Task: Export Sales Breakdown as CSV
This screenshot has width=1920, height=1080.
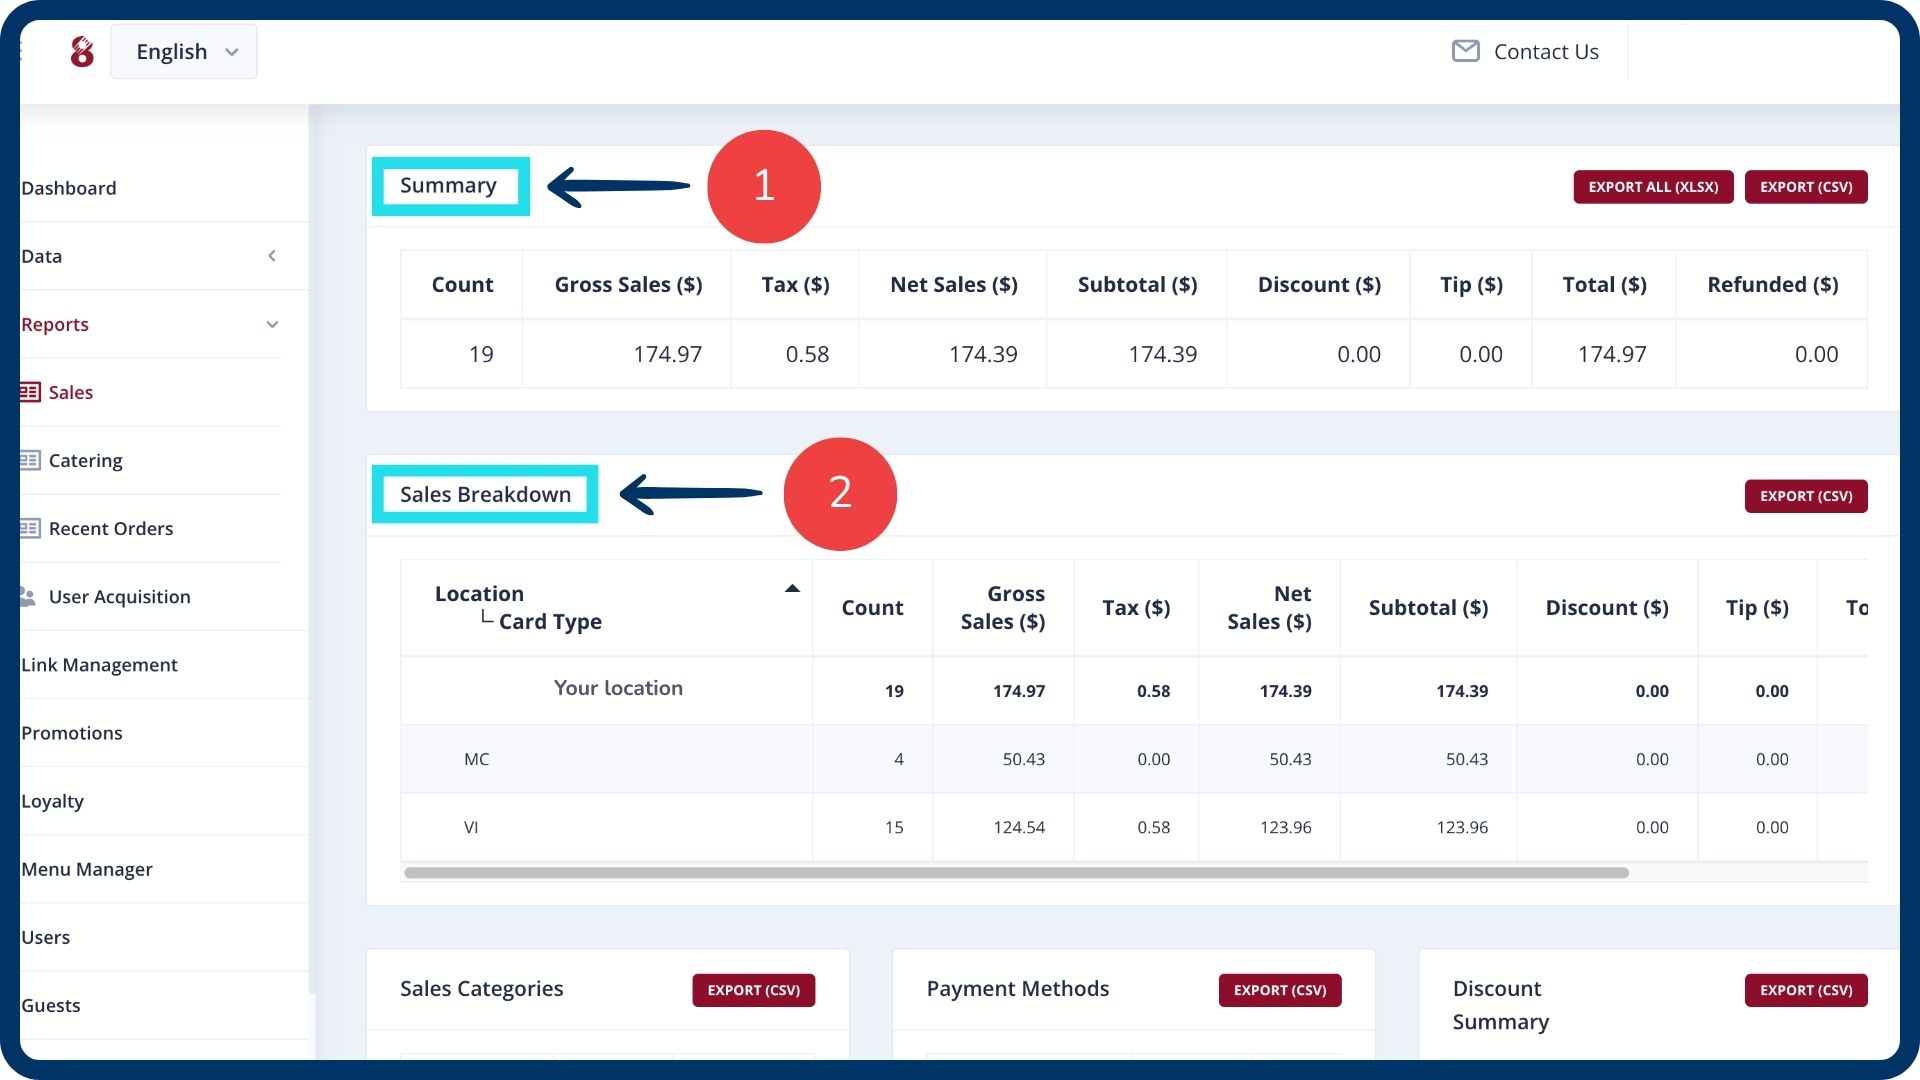Action: [1805, 496]
